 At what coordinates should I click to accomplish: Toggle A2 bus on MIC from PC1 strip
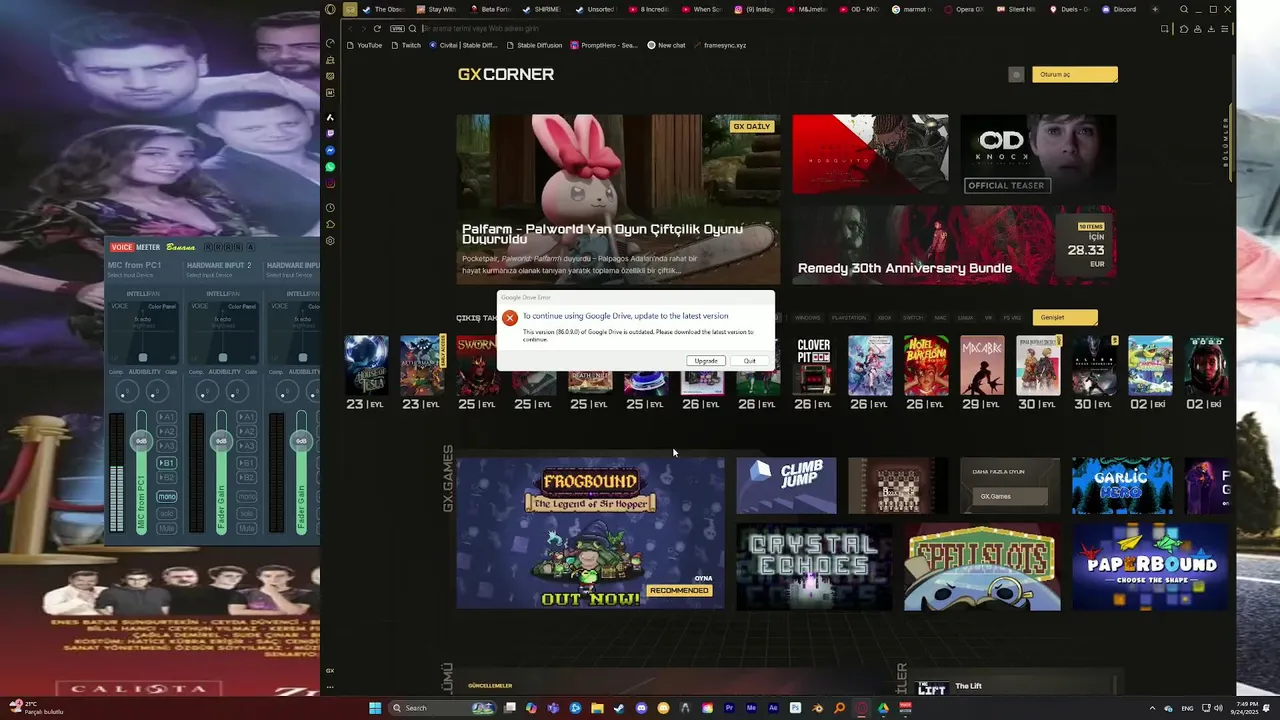167,432
